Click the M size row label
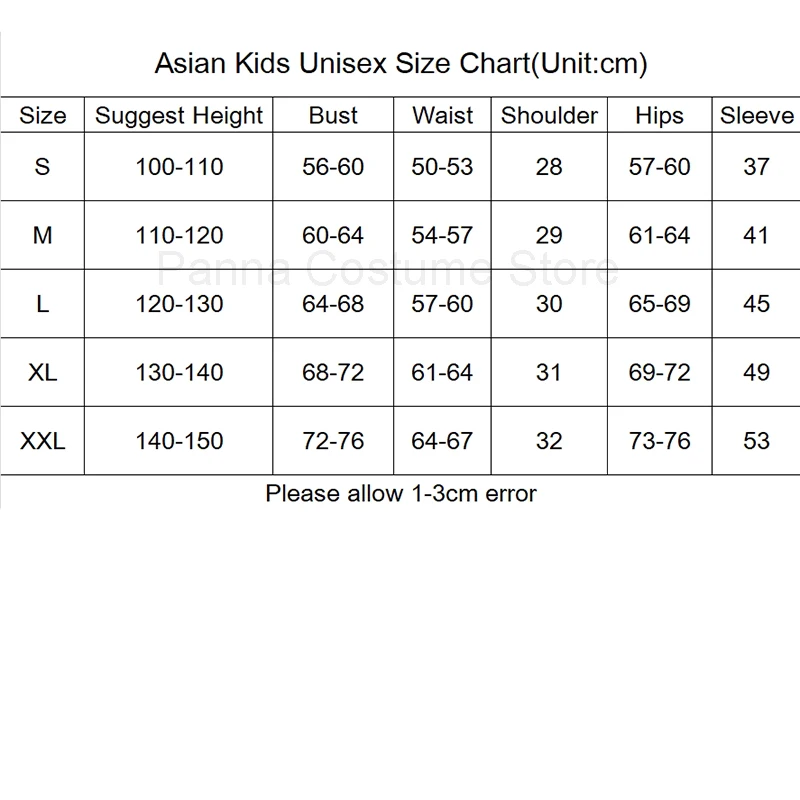Viewport: 800px width, 800px height. (42, 235)
